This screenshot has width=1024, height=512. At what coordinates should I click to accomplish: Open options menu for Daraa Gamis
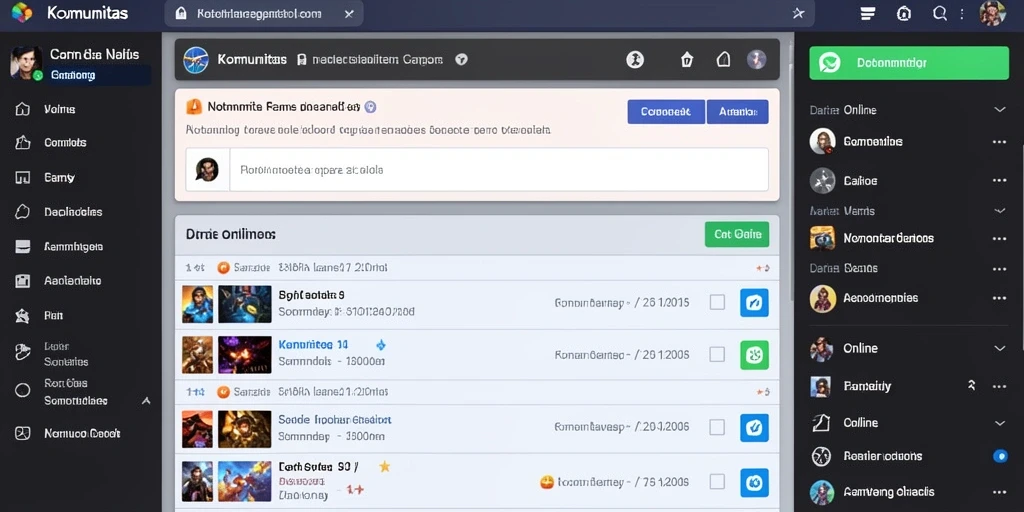(999, 268)
